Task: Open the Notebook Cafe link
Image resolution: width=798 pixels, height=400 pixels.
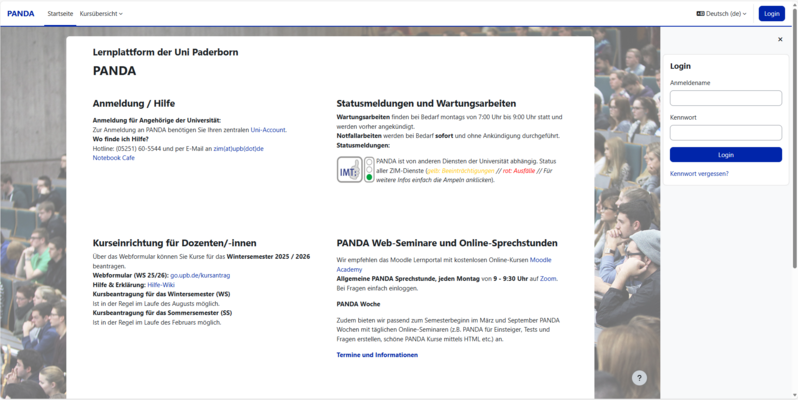Action: pos(113,158)
